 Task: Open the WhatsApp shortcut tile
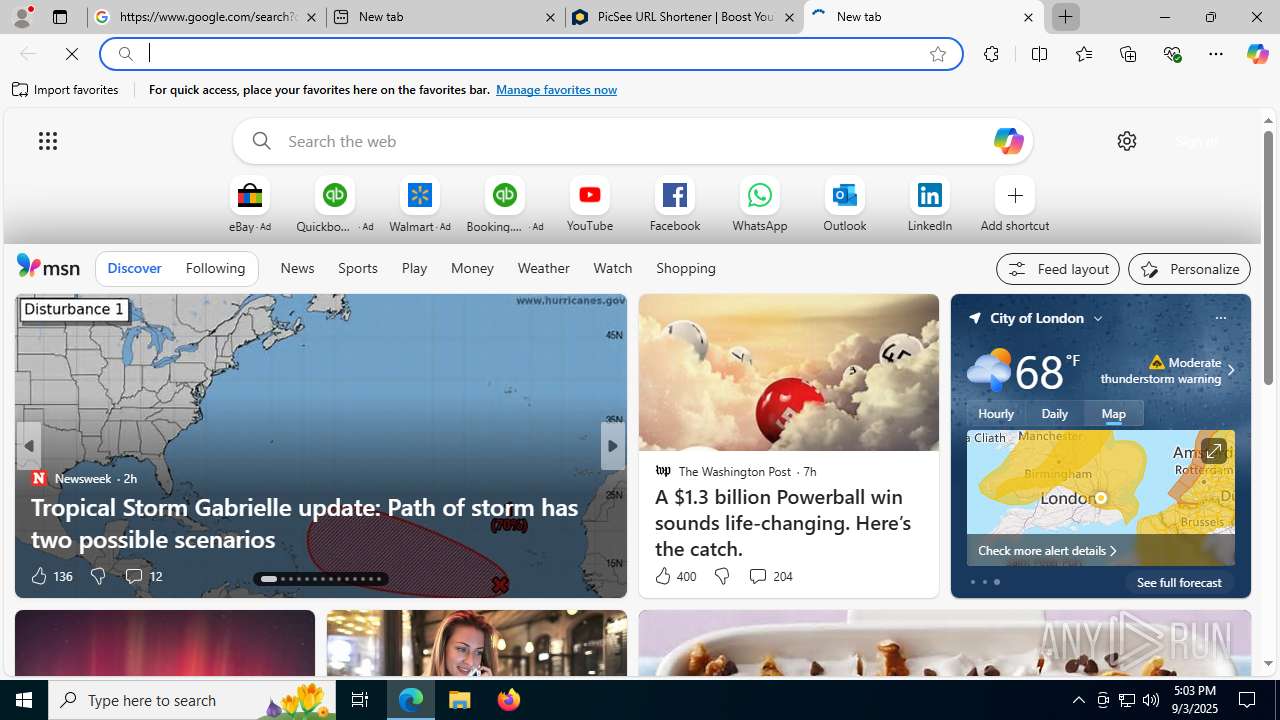(x=760, y=205)
